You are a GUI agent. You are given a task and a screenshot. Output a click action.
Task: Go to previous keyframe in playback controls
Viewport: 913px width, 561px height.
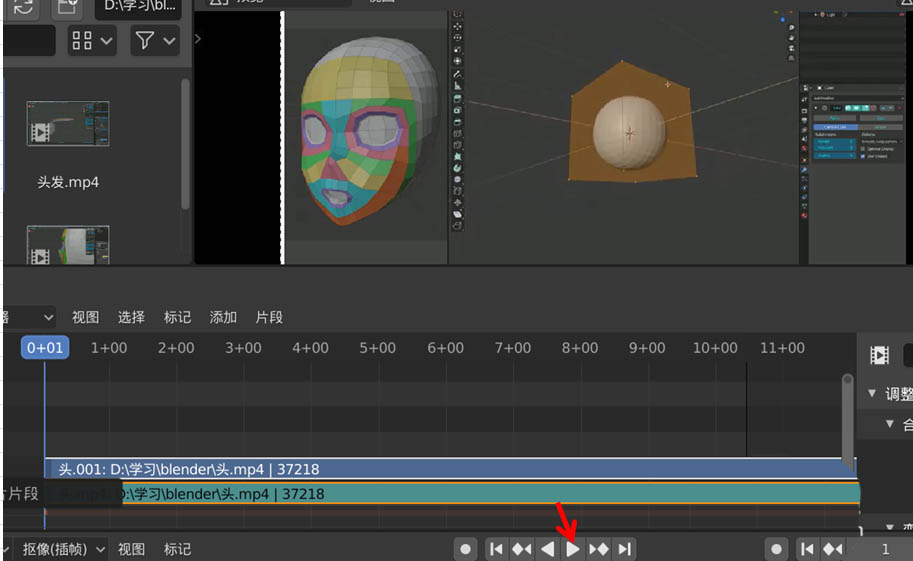pyautogui.click(x=521, y=548)
